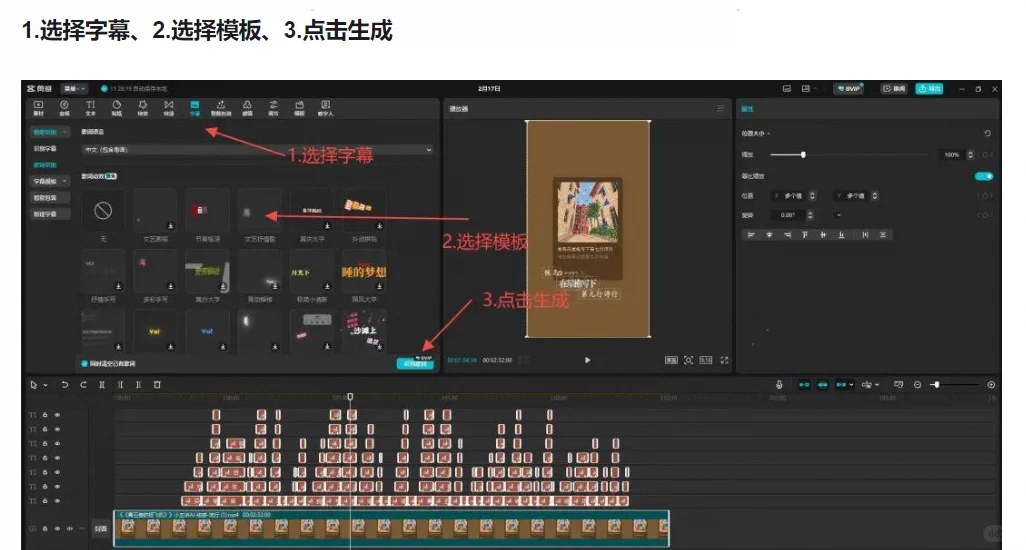Click the align bottom icon in properties
1026x550 pixels.
coord(841,234)
